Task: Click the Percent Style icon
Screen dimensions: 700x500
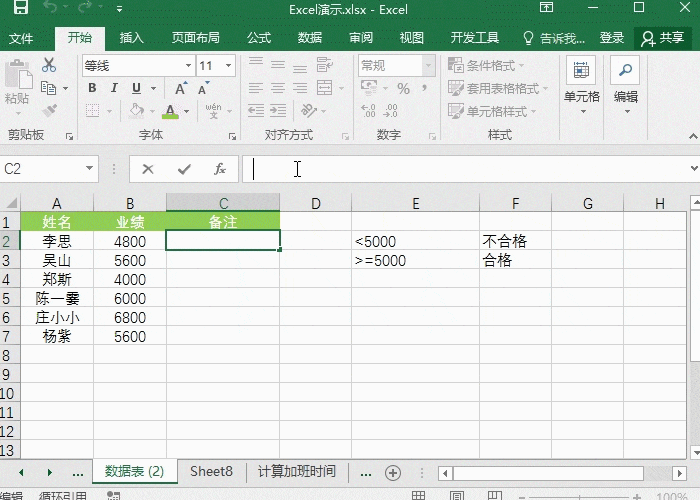Action: pos(404,88)
